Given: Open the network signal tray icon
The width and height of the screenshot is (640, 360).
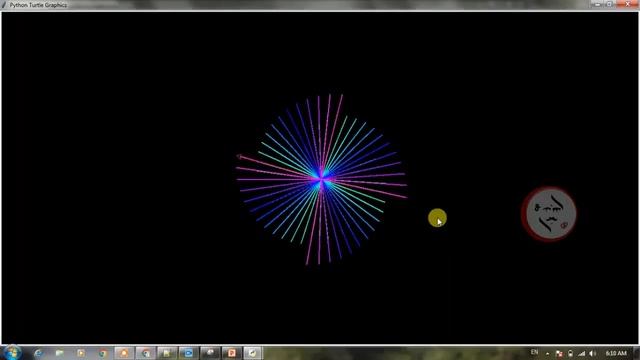Looking at the screenshot, I should 582,353.
